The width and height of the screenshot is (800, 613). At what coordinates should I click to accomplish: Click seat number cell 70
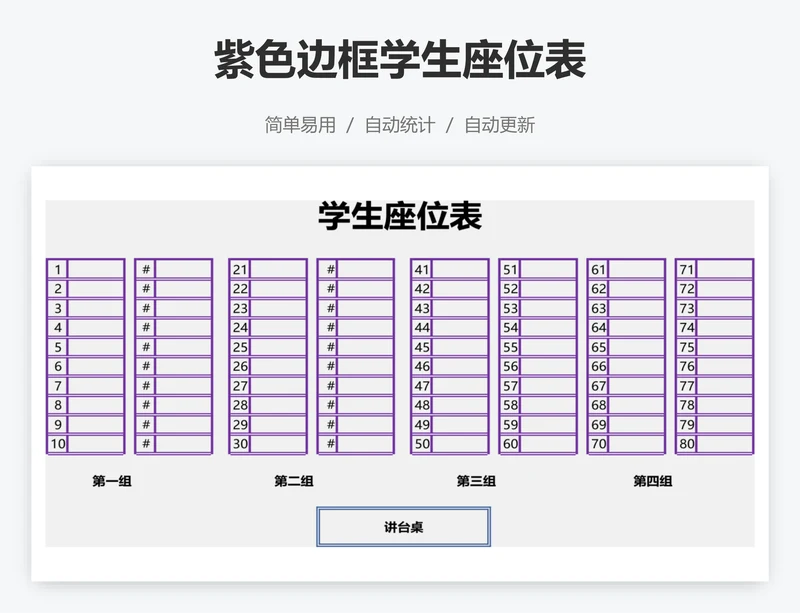pyautogui.click(x=598, y=444)
